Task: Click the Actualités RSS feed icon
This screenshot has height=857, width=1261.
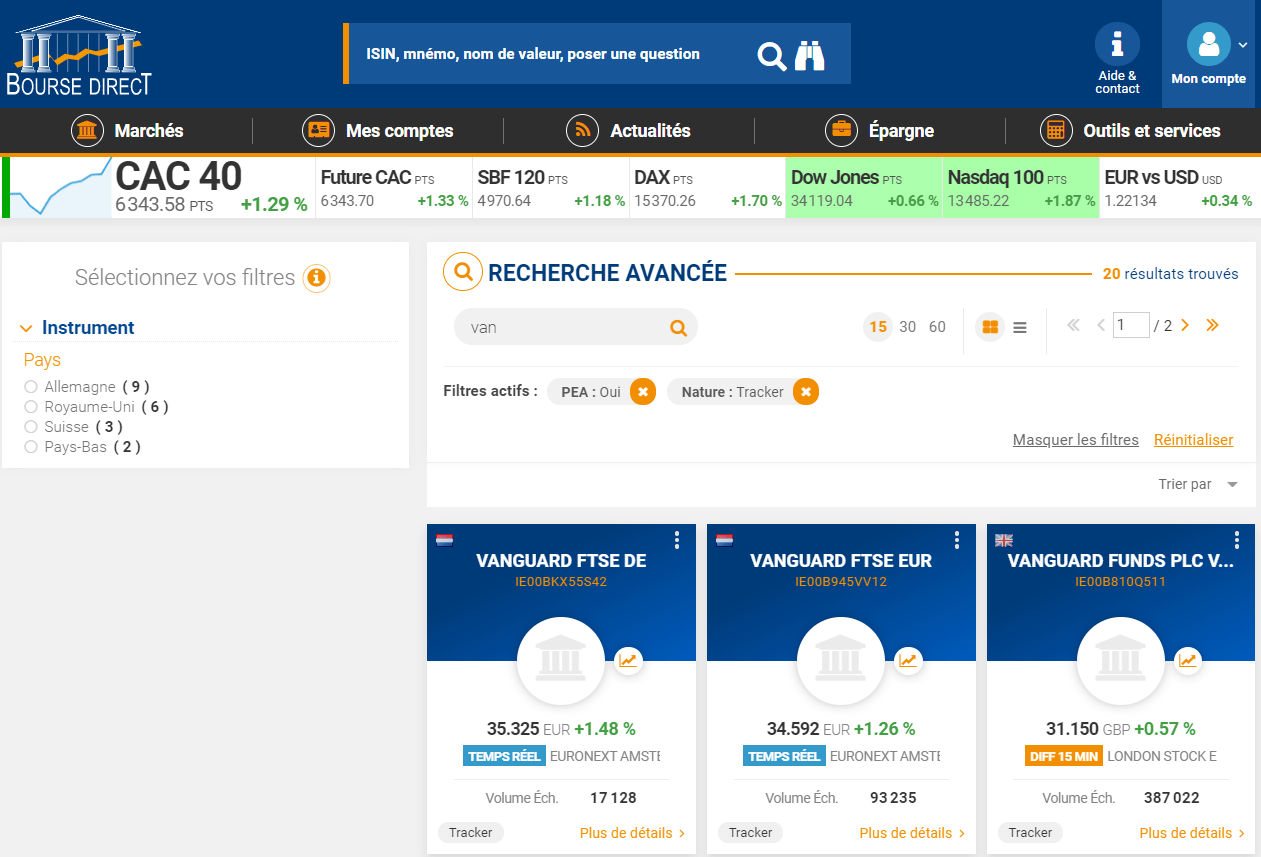Action: tap(583, 131)
